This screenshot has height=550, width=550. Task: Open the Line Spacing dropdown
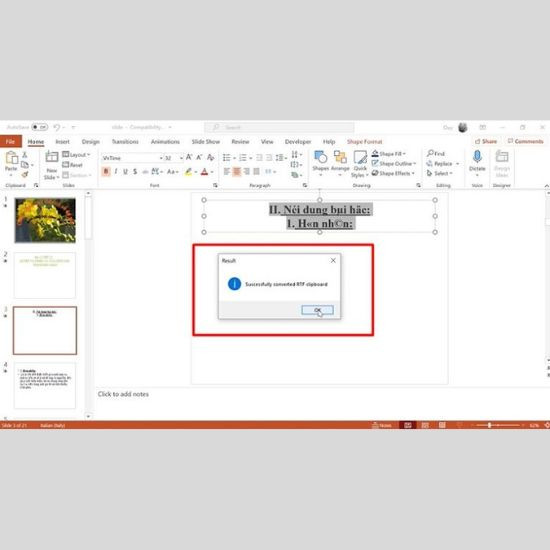pos(281,158)
